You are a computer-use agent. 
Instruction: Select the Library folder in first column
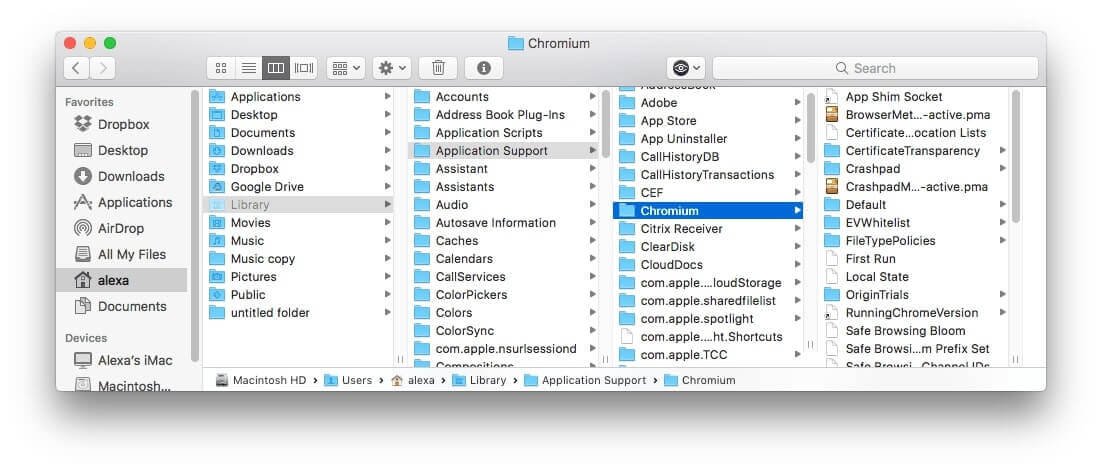(300, 205)
